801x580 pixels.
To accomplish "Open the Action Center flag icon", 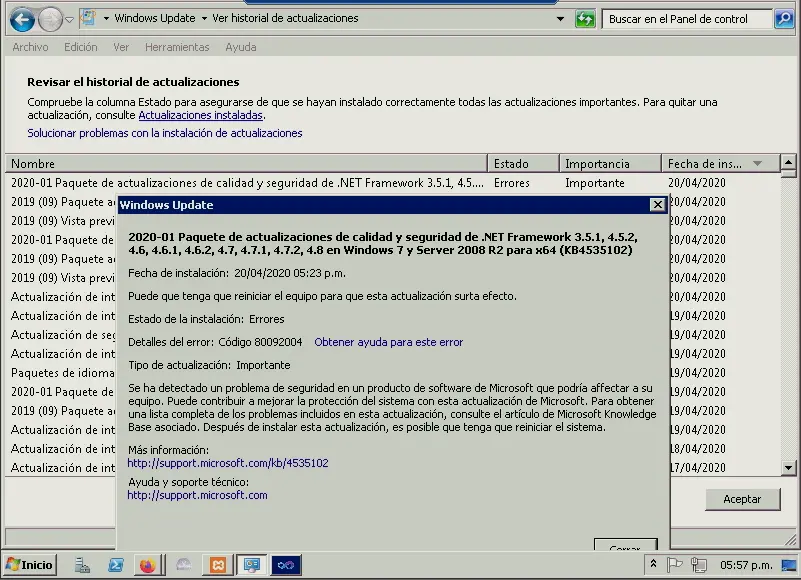I will [x=674, y=565].
